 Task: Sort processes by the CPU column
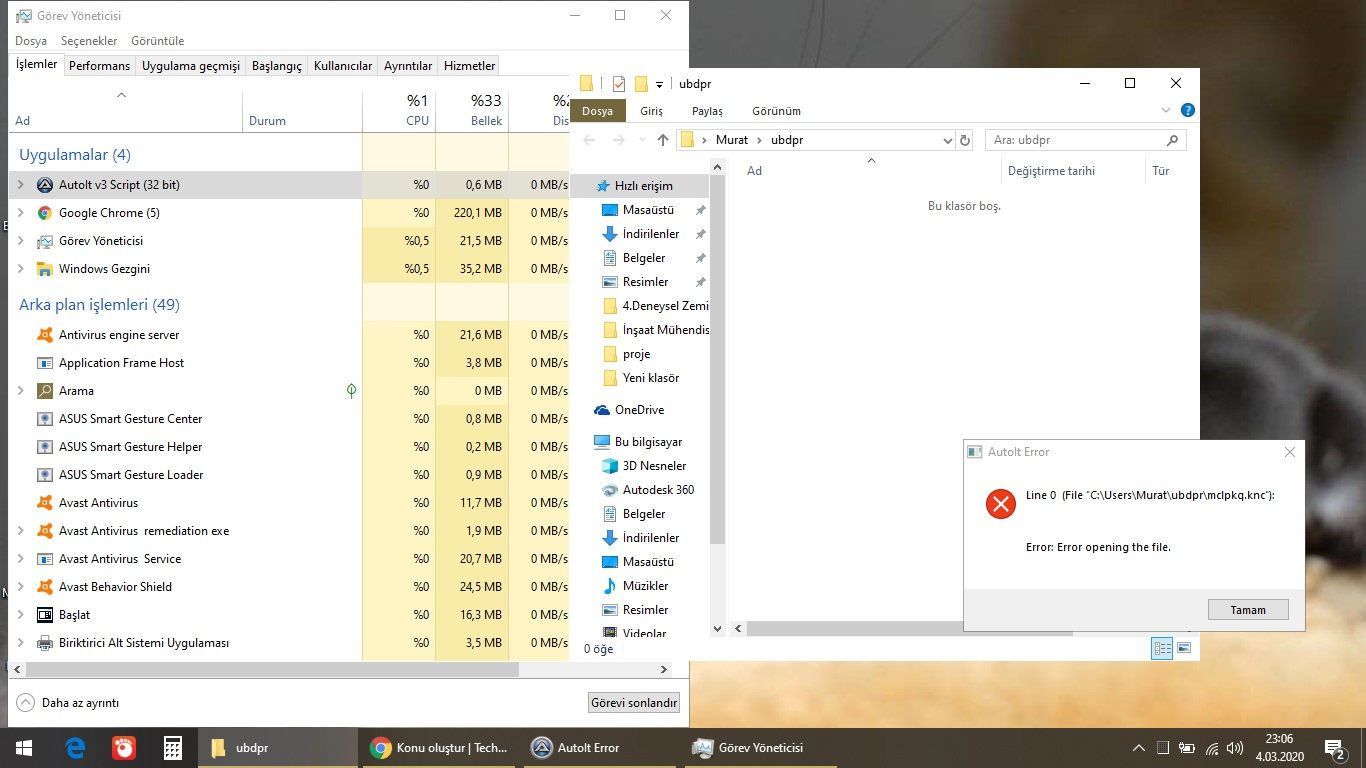click(x=399, y=110)
